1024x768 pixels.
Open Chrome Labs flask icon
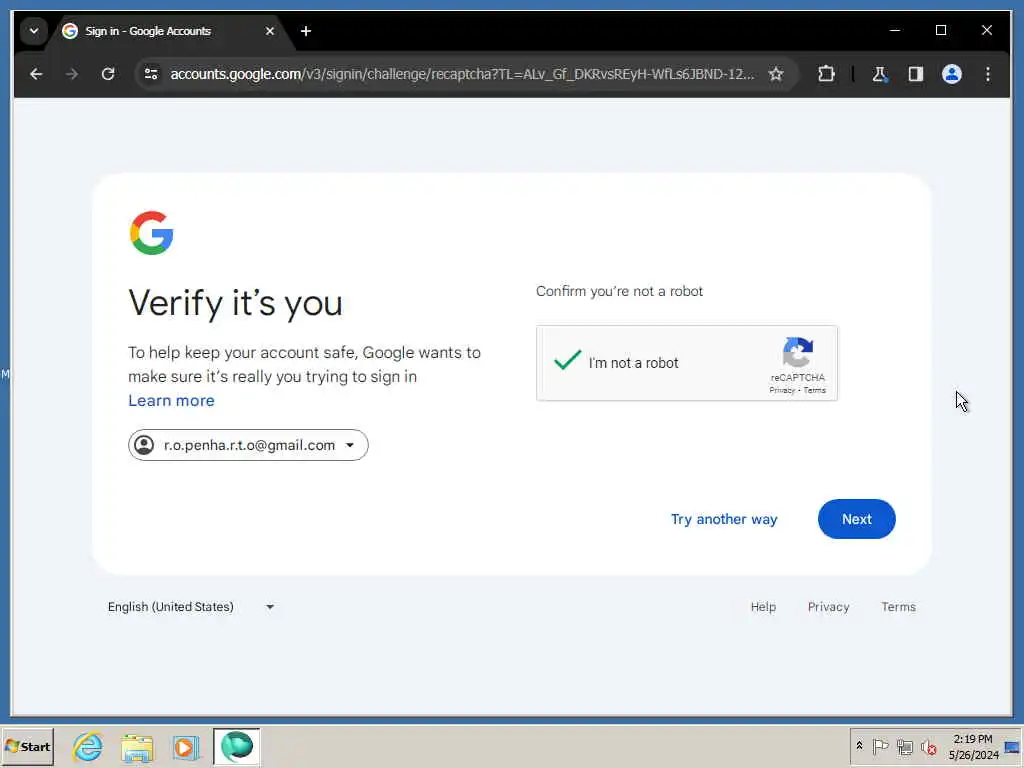[x=880, y=74]
